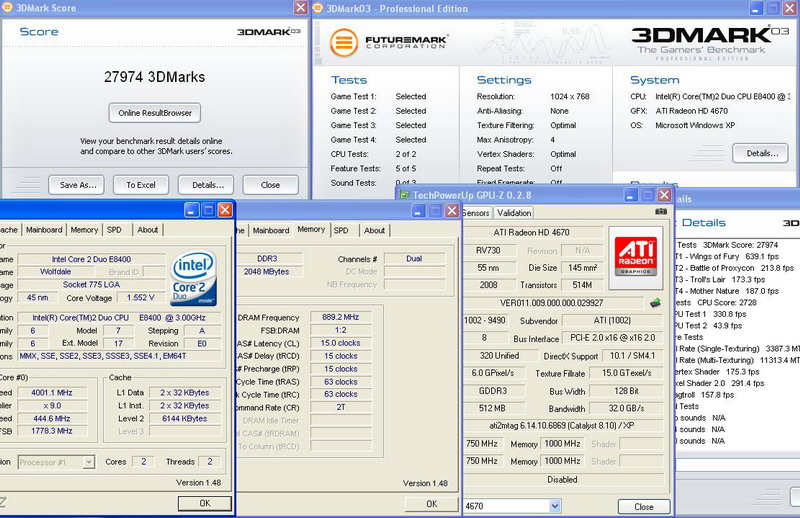This screenshot has width=800, height=518.
Task: Click the CAS# Latency 15.0 clocks value
Action: pos(340,343)
